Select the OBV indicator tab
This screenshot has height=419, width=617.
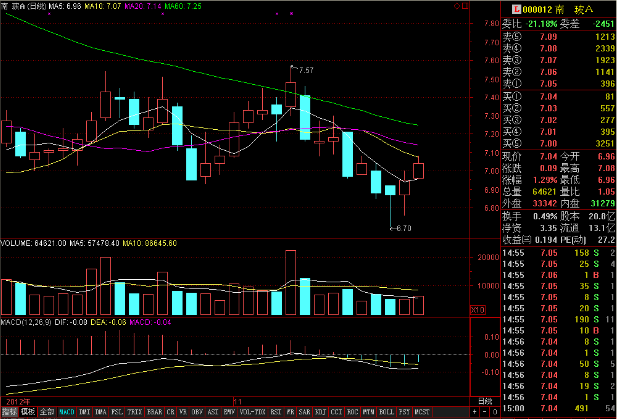click(x=197, y=412)
